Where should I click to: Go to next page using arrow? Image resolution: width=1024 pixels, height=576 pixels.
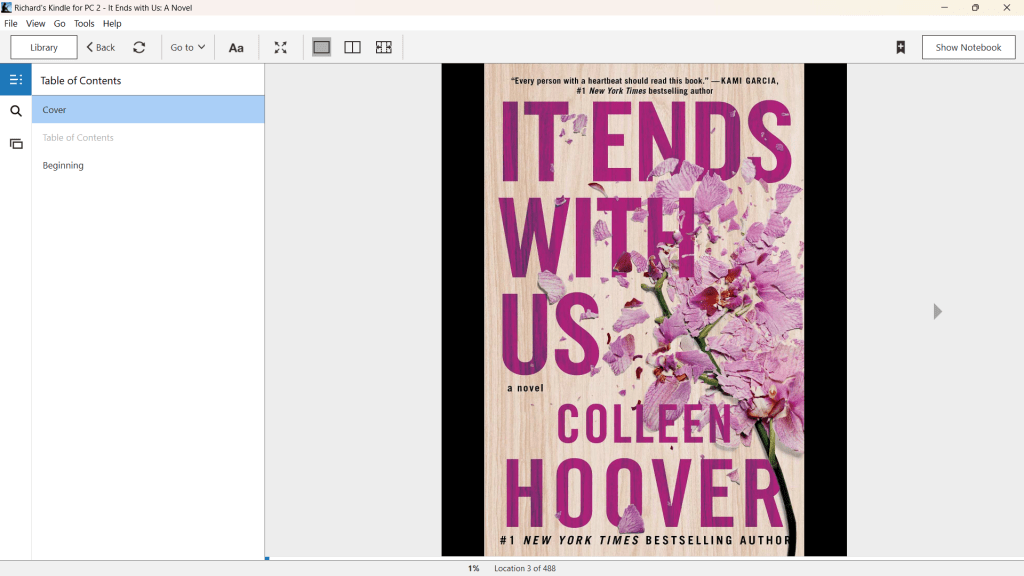pyautogui.click(x=937, y=312)
